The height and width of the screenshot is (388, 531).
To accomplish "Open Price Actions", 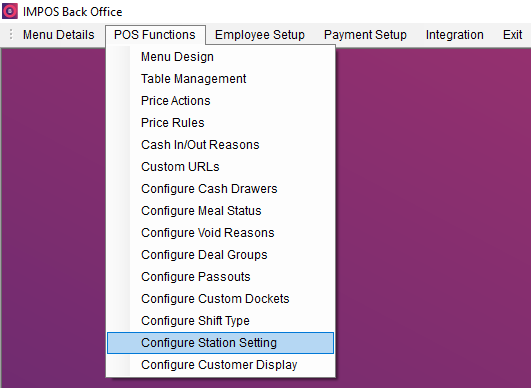I will click(x=220, y=101).
